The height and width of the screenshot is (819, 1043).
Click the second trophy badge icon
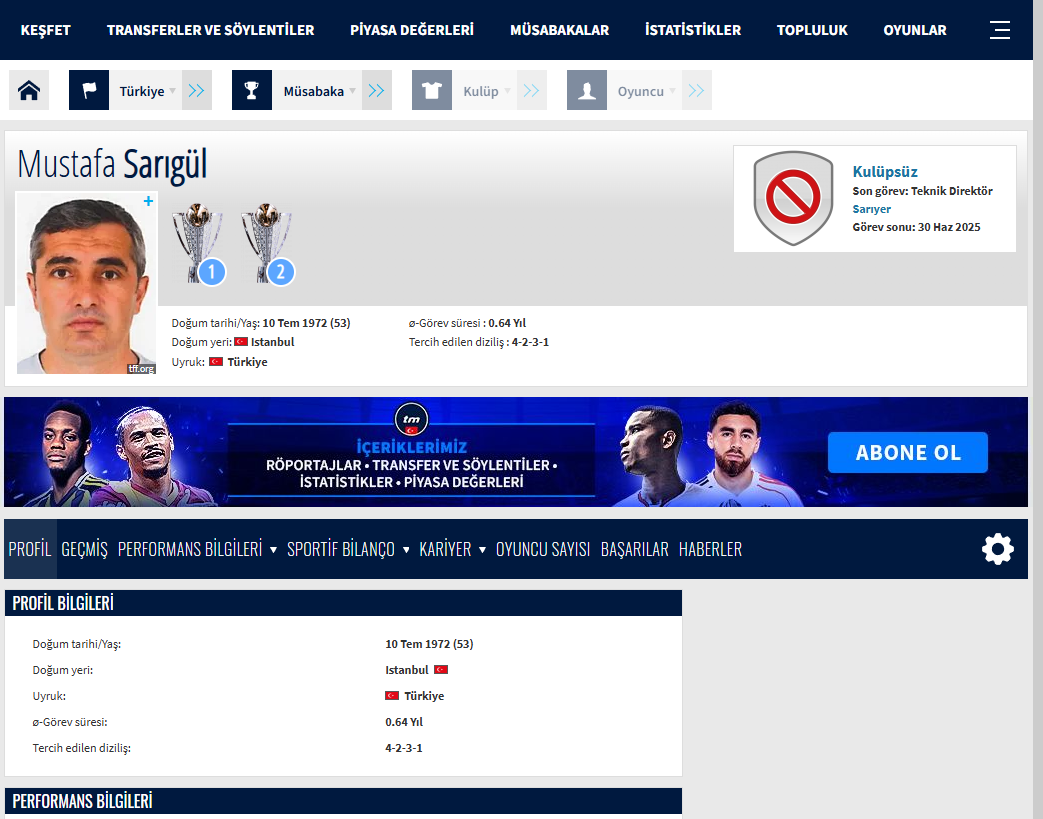268,244
